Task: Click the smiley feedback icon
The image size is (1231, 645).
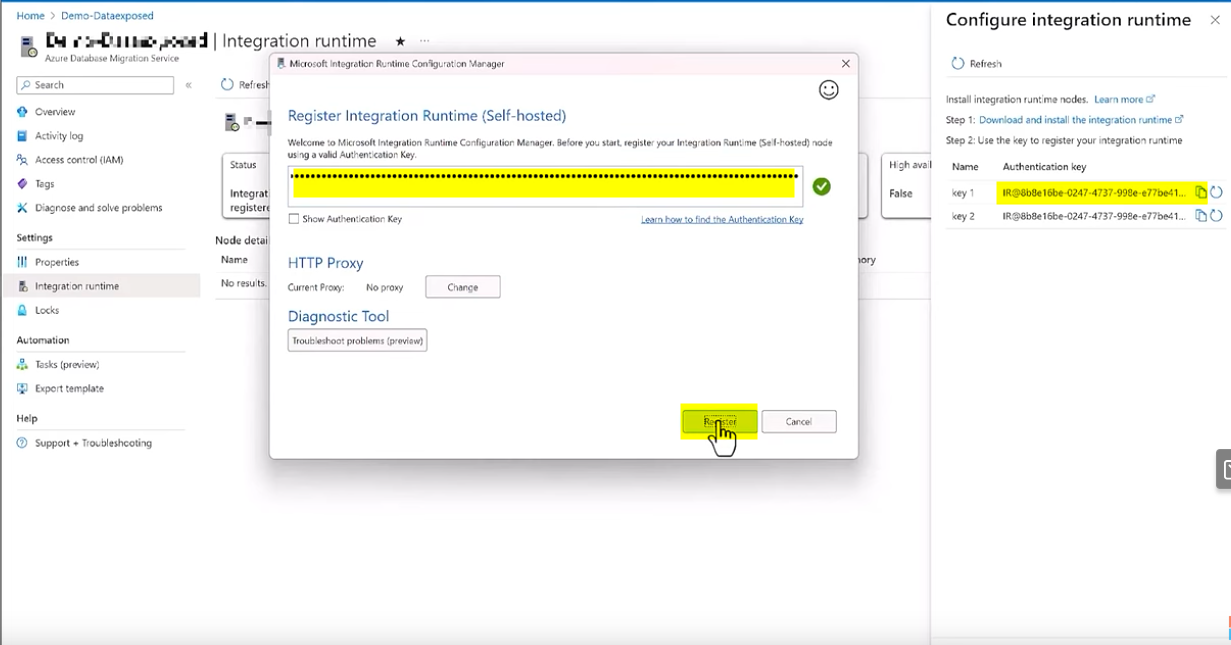Action: (x=828, y=90)
